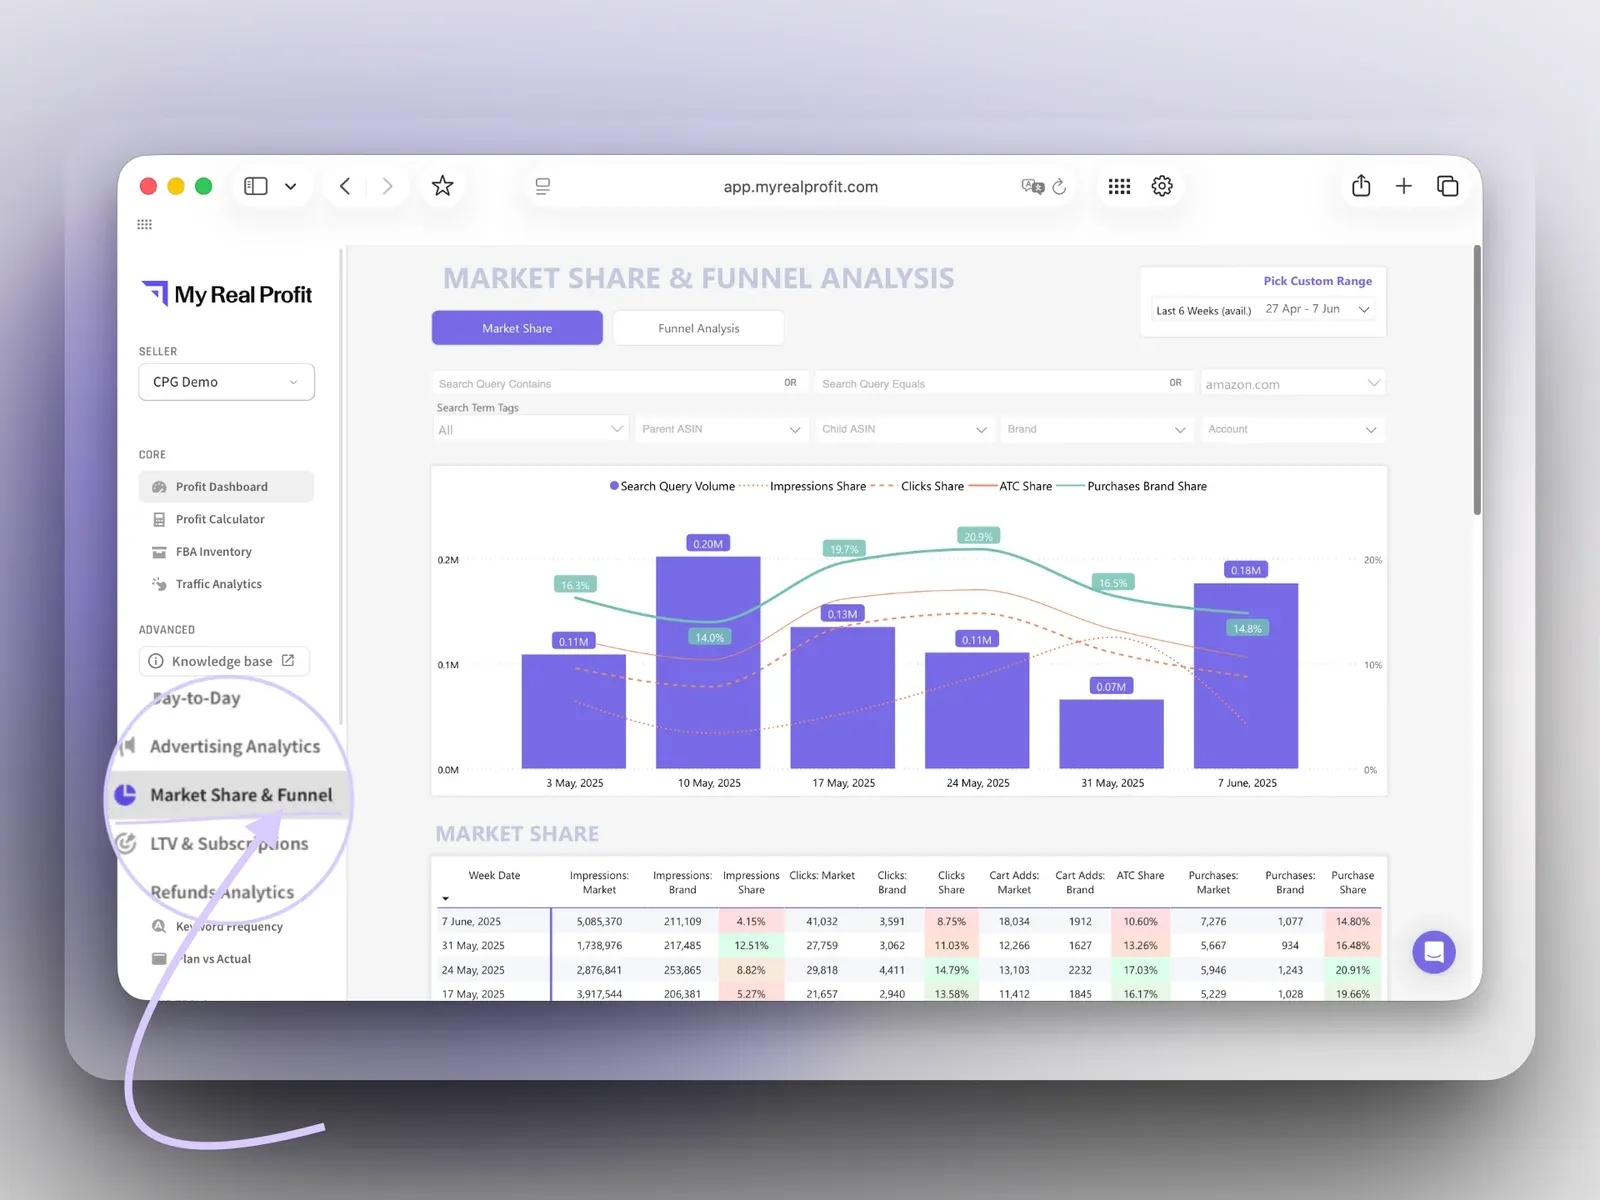Click the 7 June, 2025 table row date
The width and height of the screenshot is (1600, 1200).
point(471,922)
